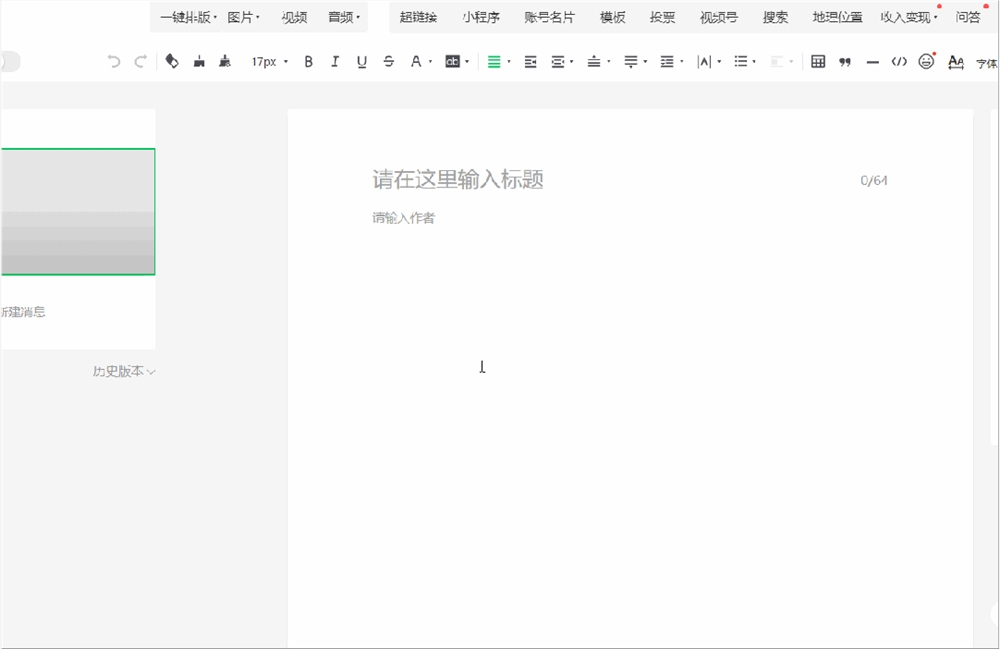Toggle bold formatting
The height and width of the screenshot is (649, 1000).
(x=308, y=61)
